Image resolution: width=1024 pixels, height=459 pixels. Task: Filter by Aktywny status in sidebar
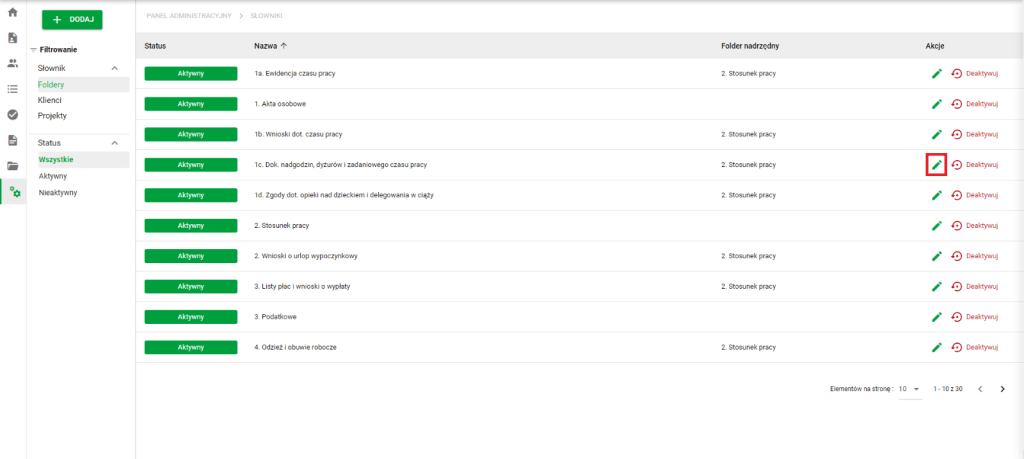52,176
